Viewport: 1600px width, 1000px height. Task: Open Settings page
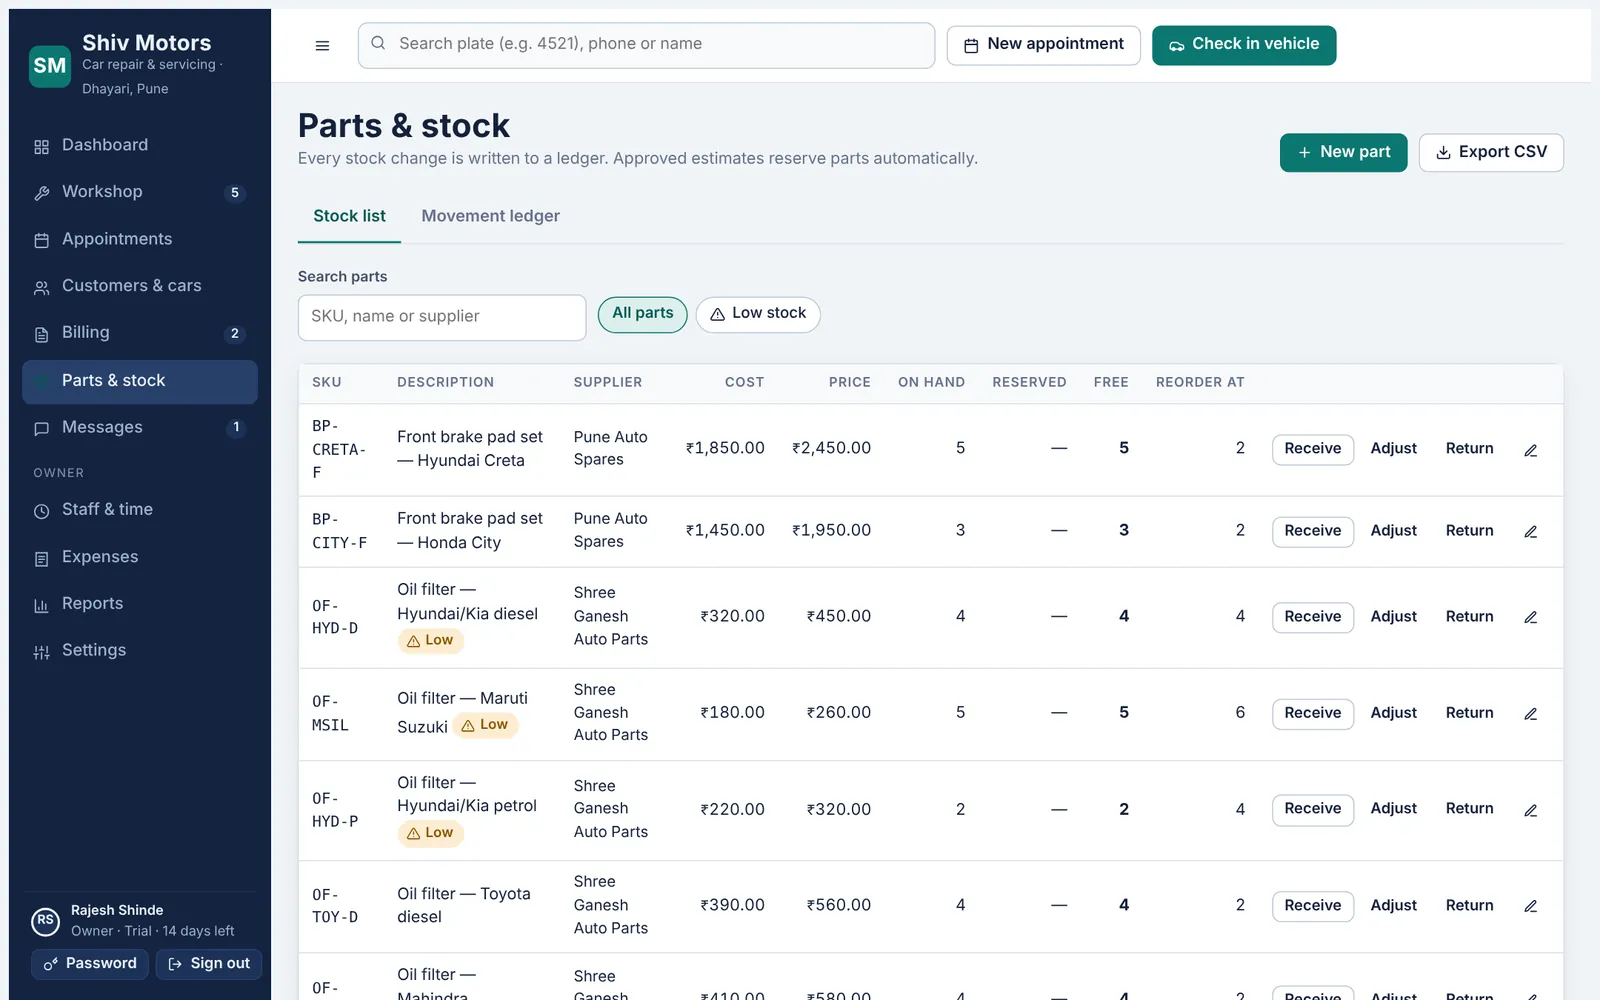click(140, 651)
